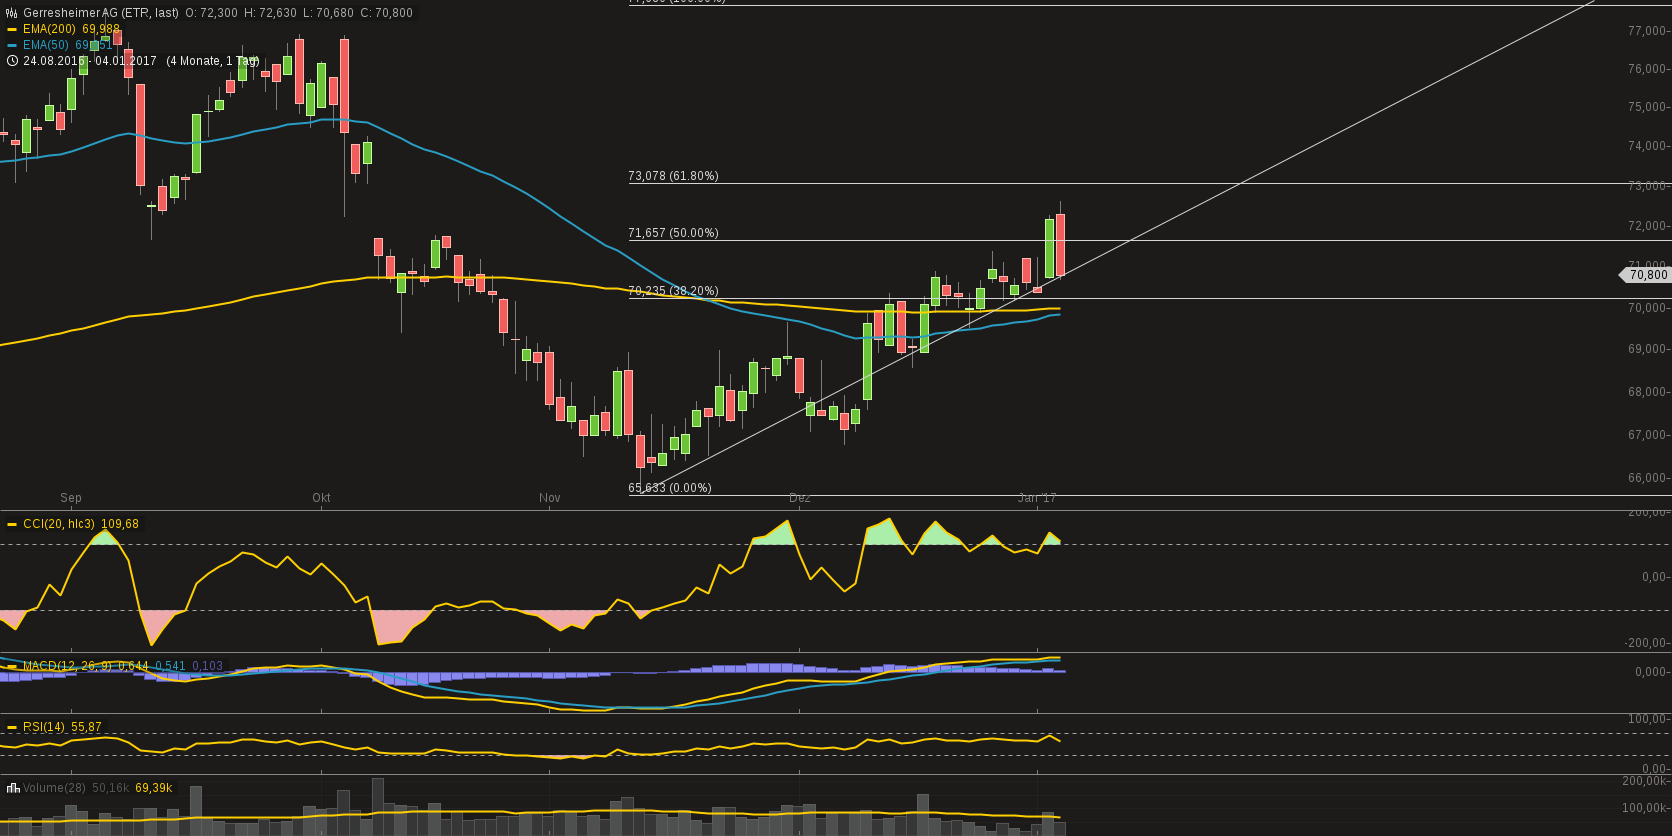This screenshot has height=836, width=1672.
Task: Select the Gerresheimer AG (ETR, last) title
Action: (x=101, y=13)
